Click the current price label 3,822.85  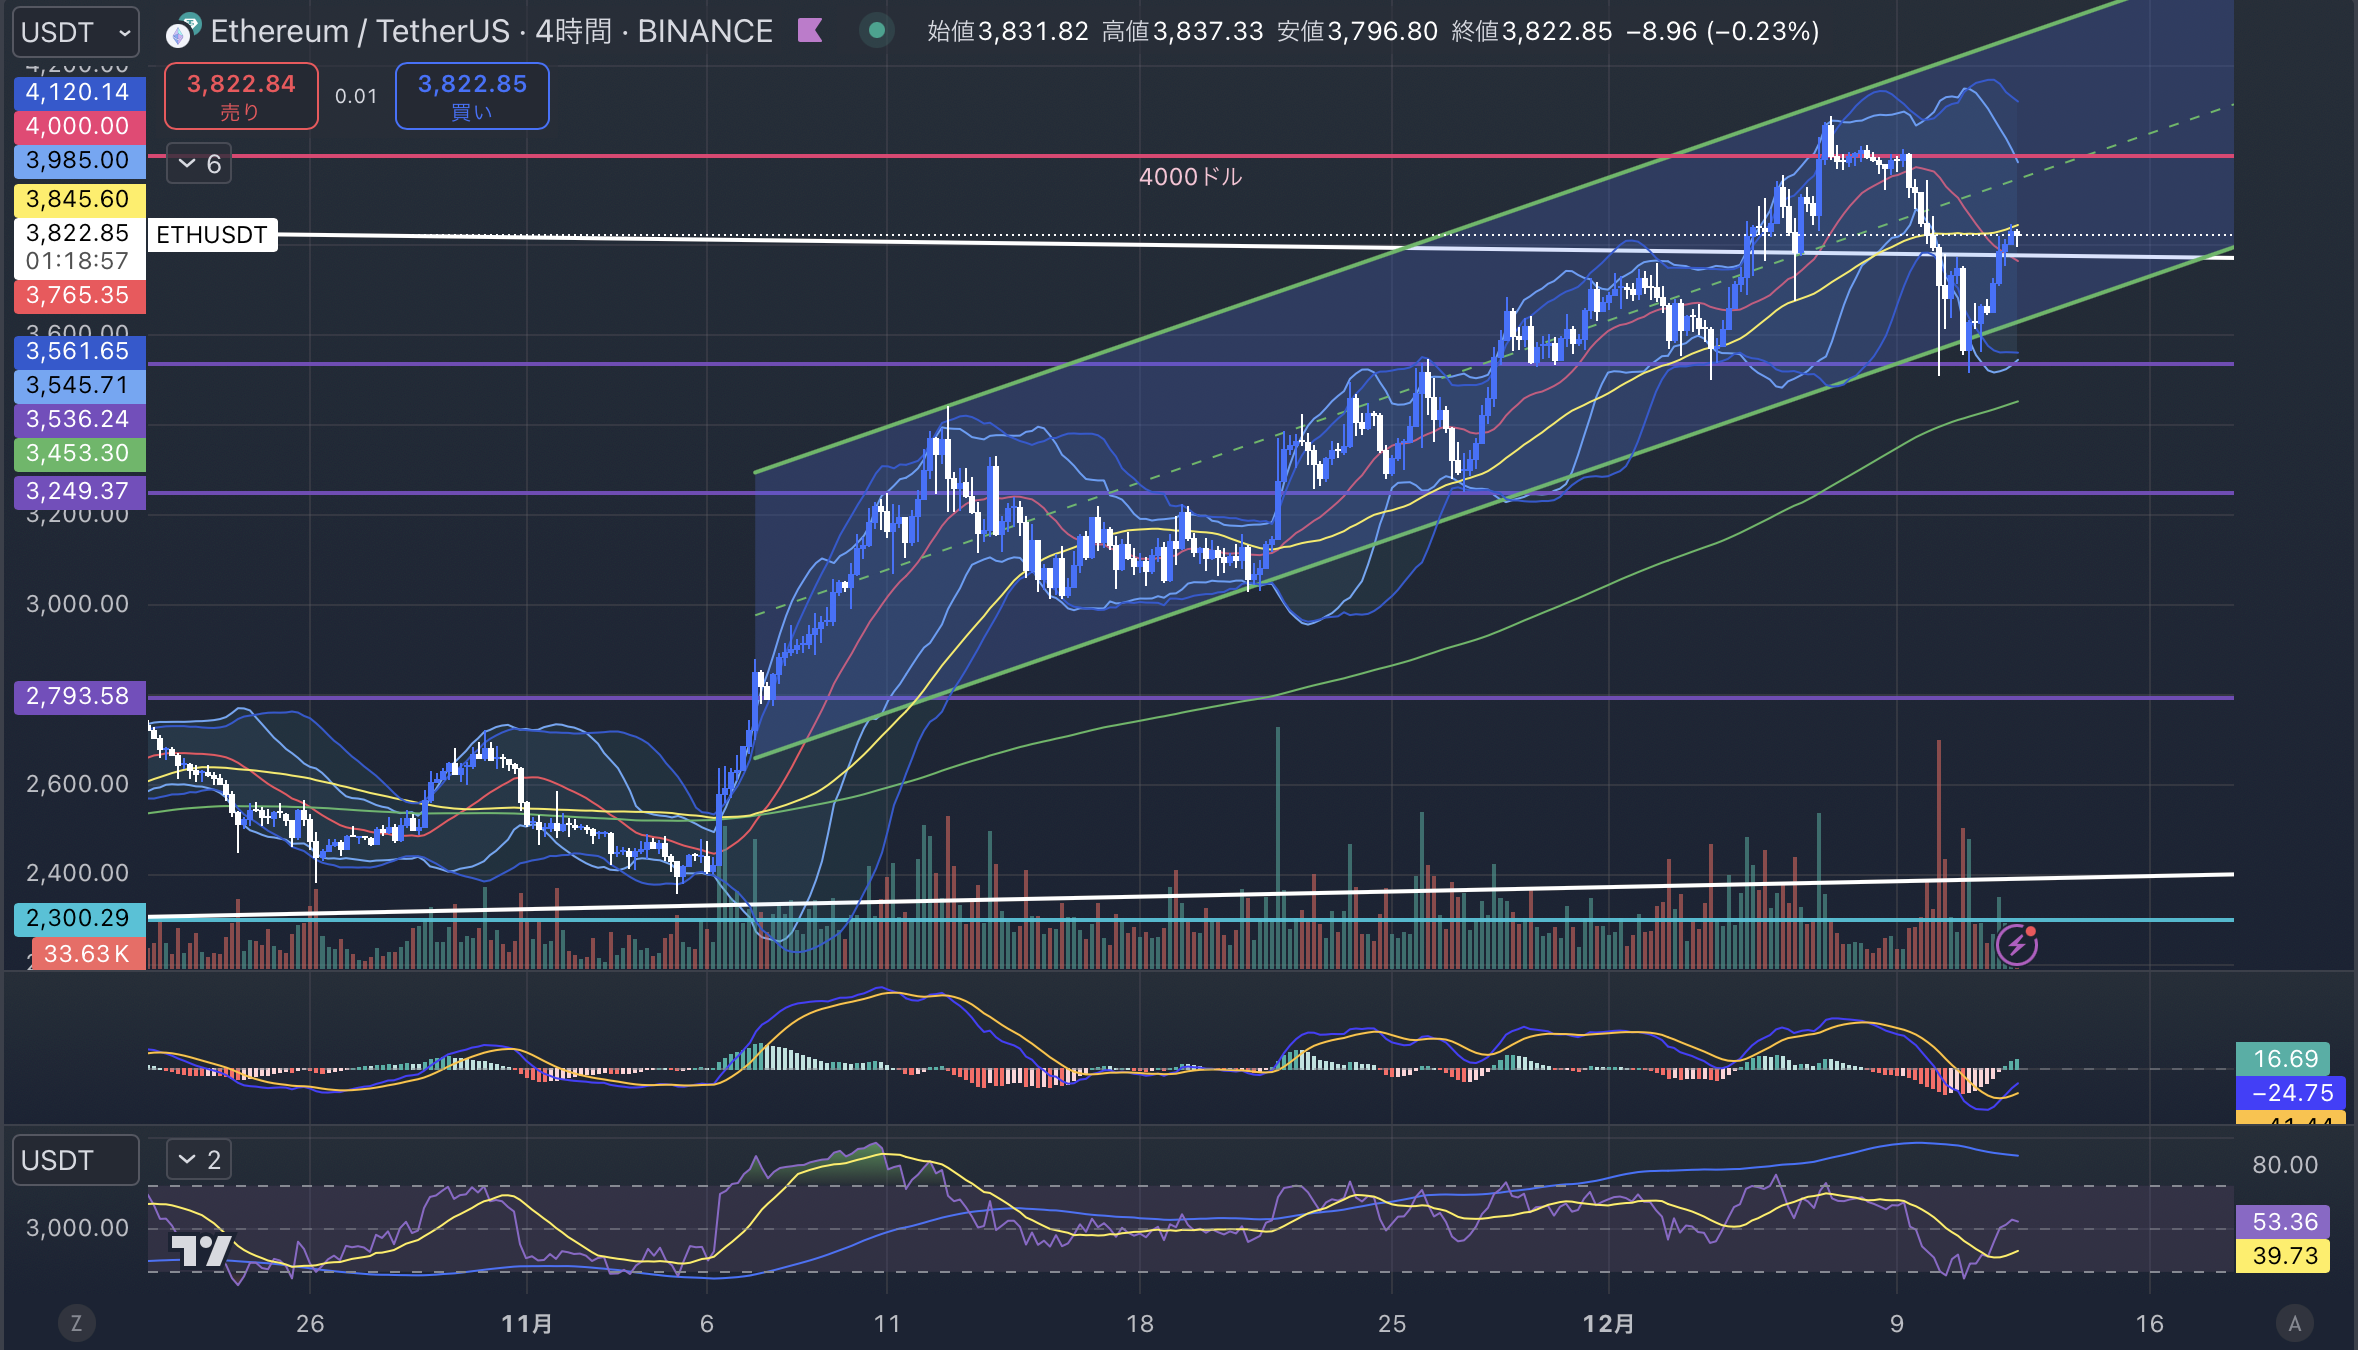(79, 234)
